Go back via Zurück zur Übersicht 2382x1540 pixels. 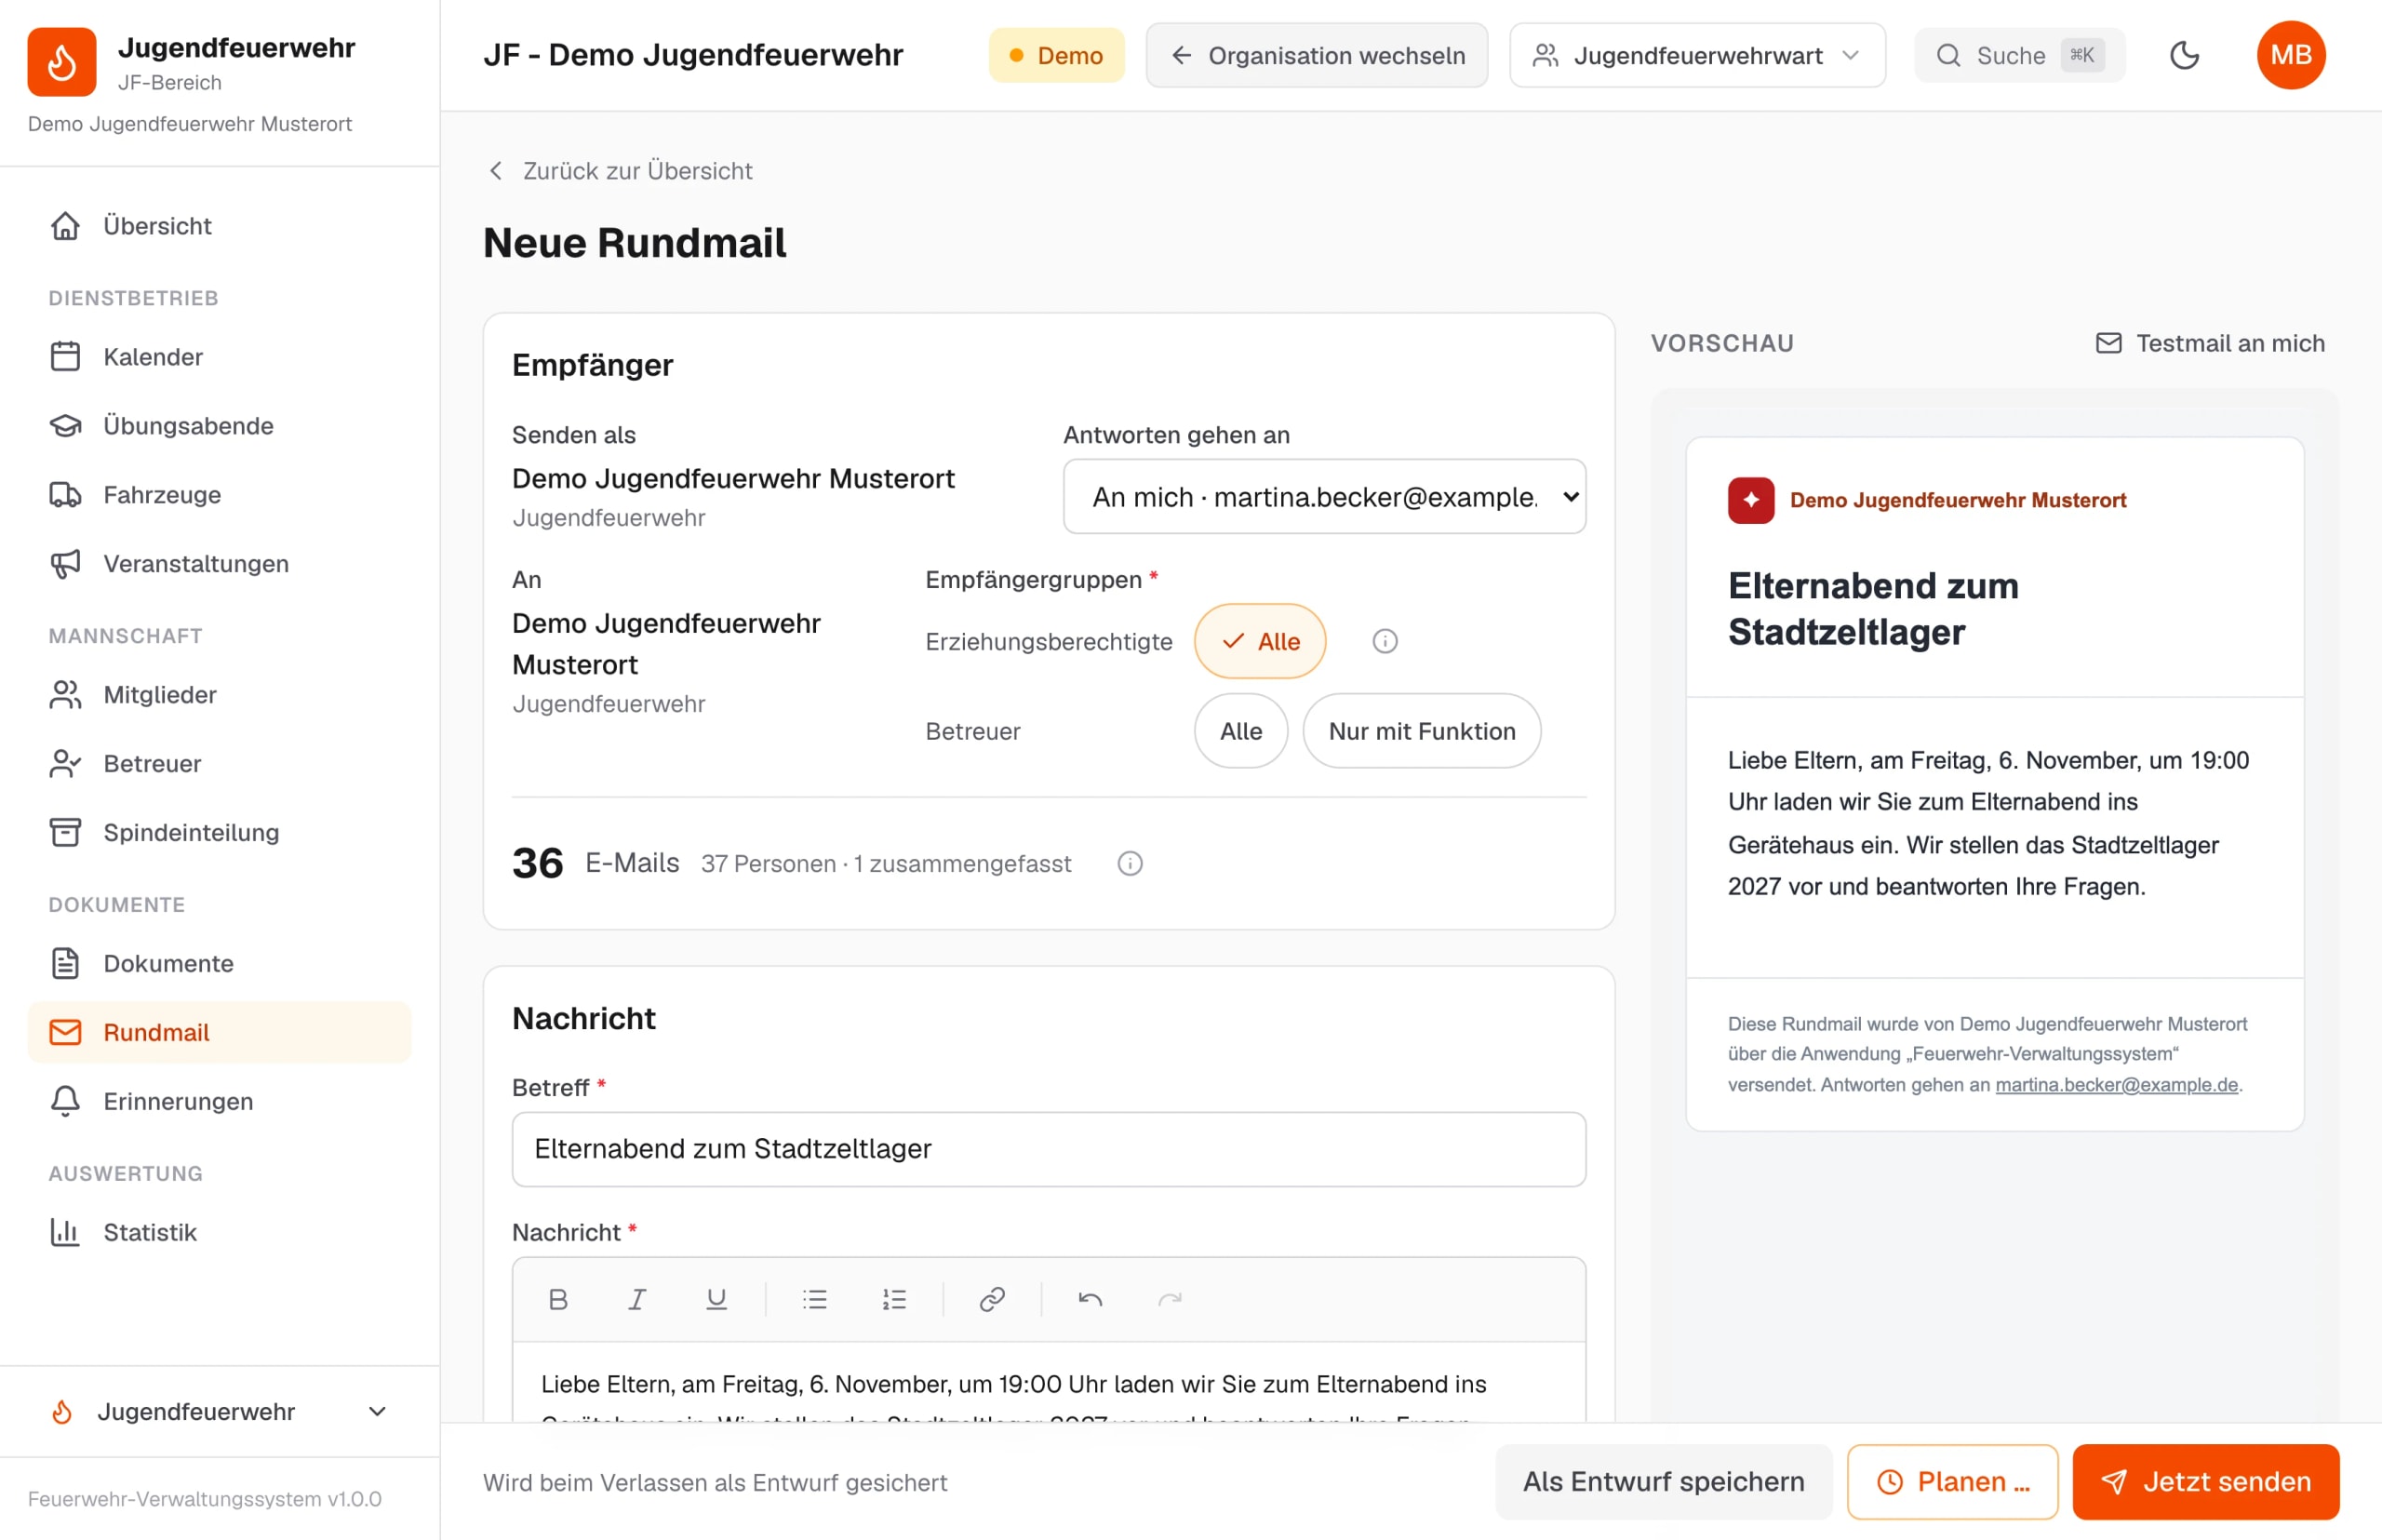(x=620, y=171)
